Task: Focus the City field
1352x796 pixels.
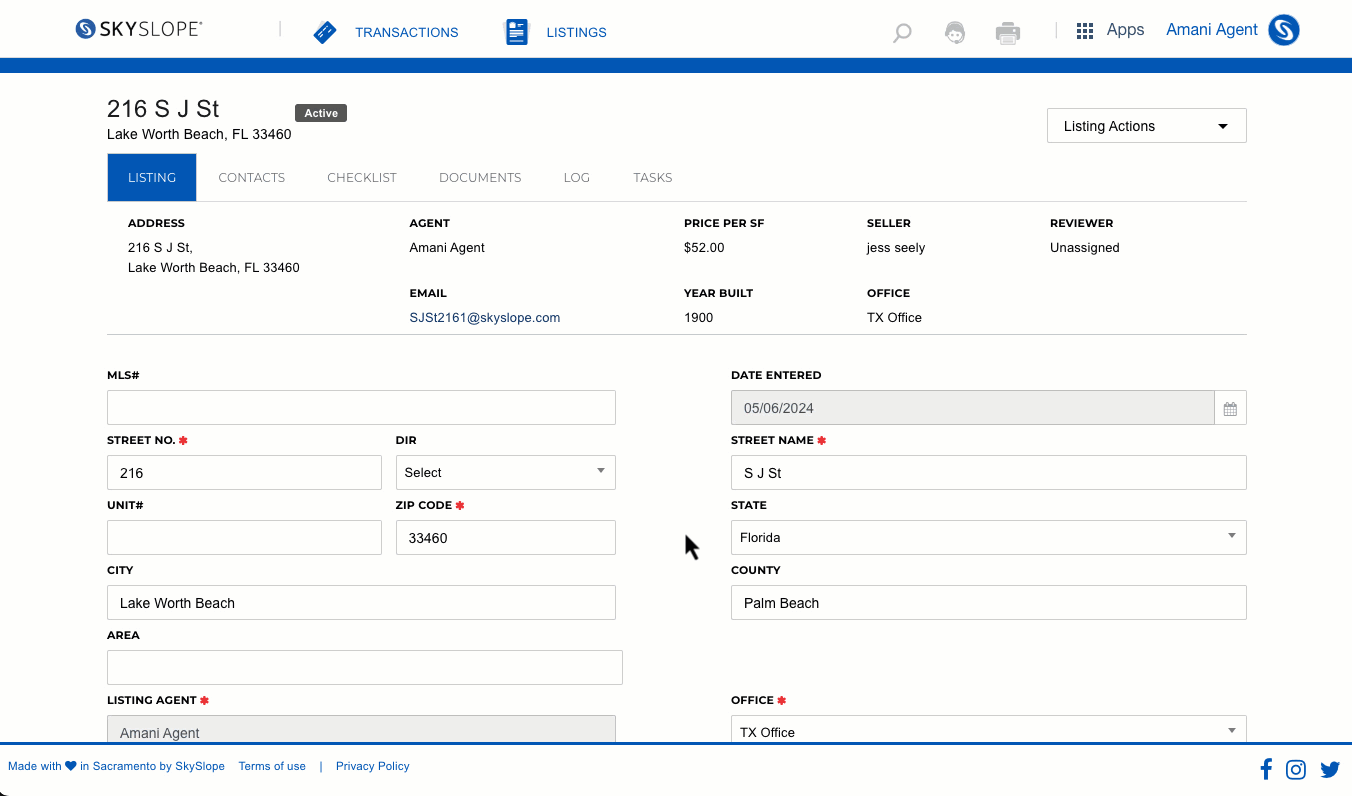Action: coord(361,602)
